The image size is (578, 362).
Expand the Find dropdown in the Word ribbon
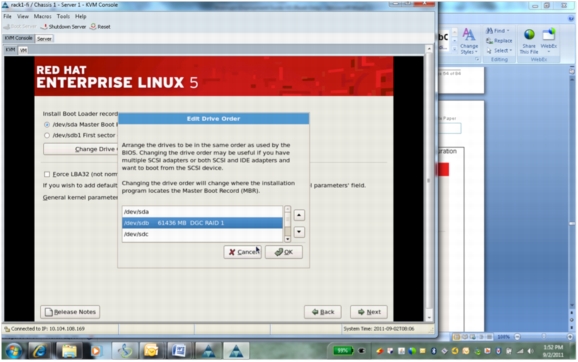498,31
